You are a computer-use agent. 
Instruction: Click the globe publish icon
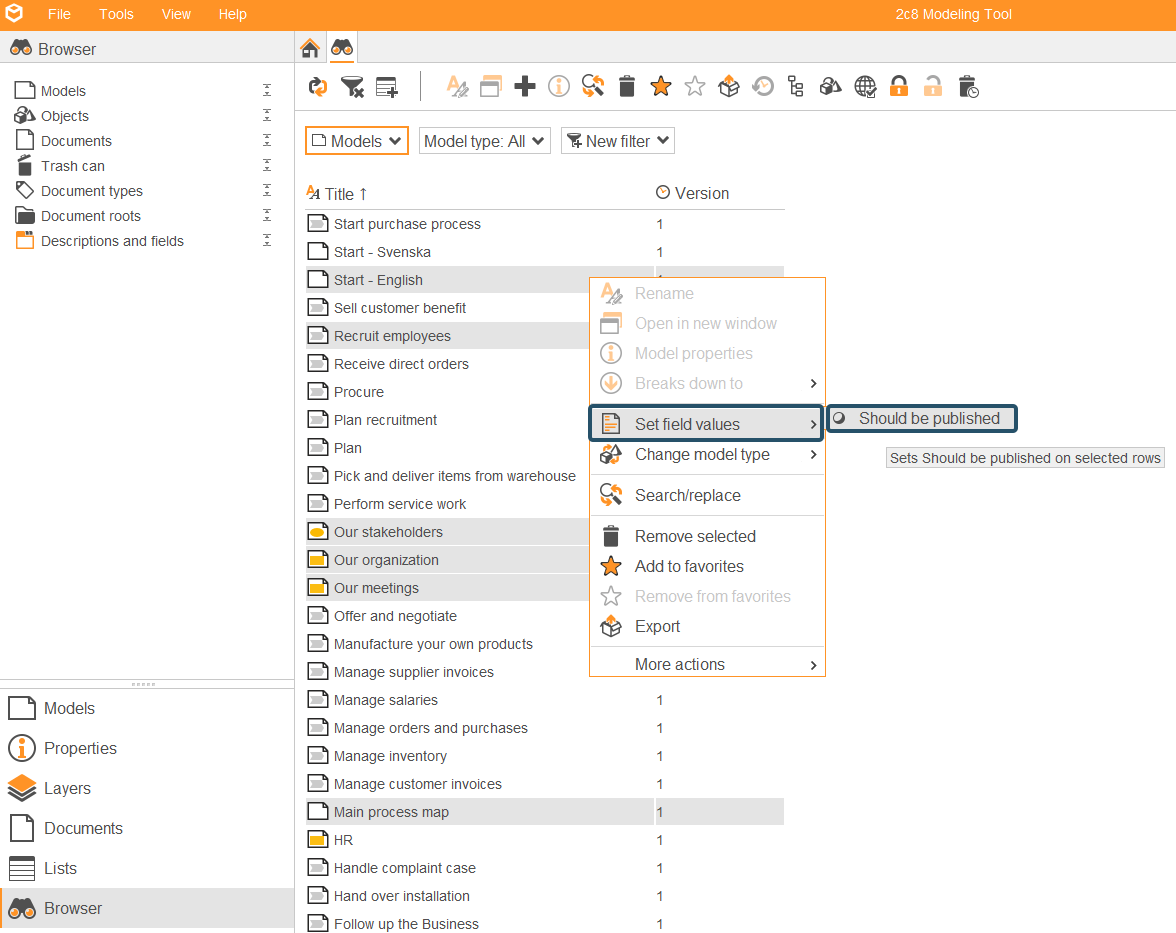click(x=865, y=87)
